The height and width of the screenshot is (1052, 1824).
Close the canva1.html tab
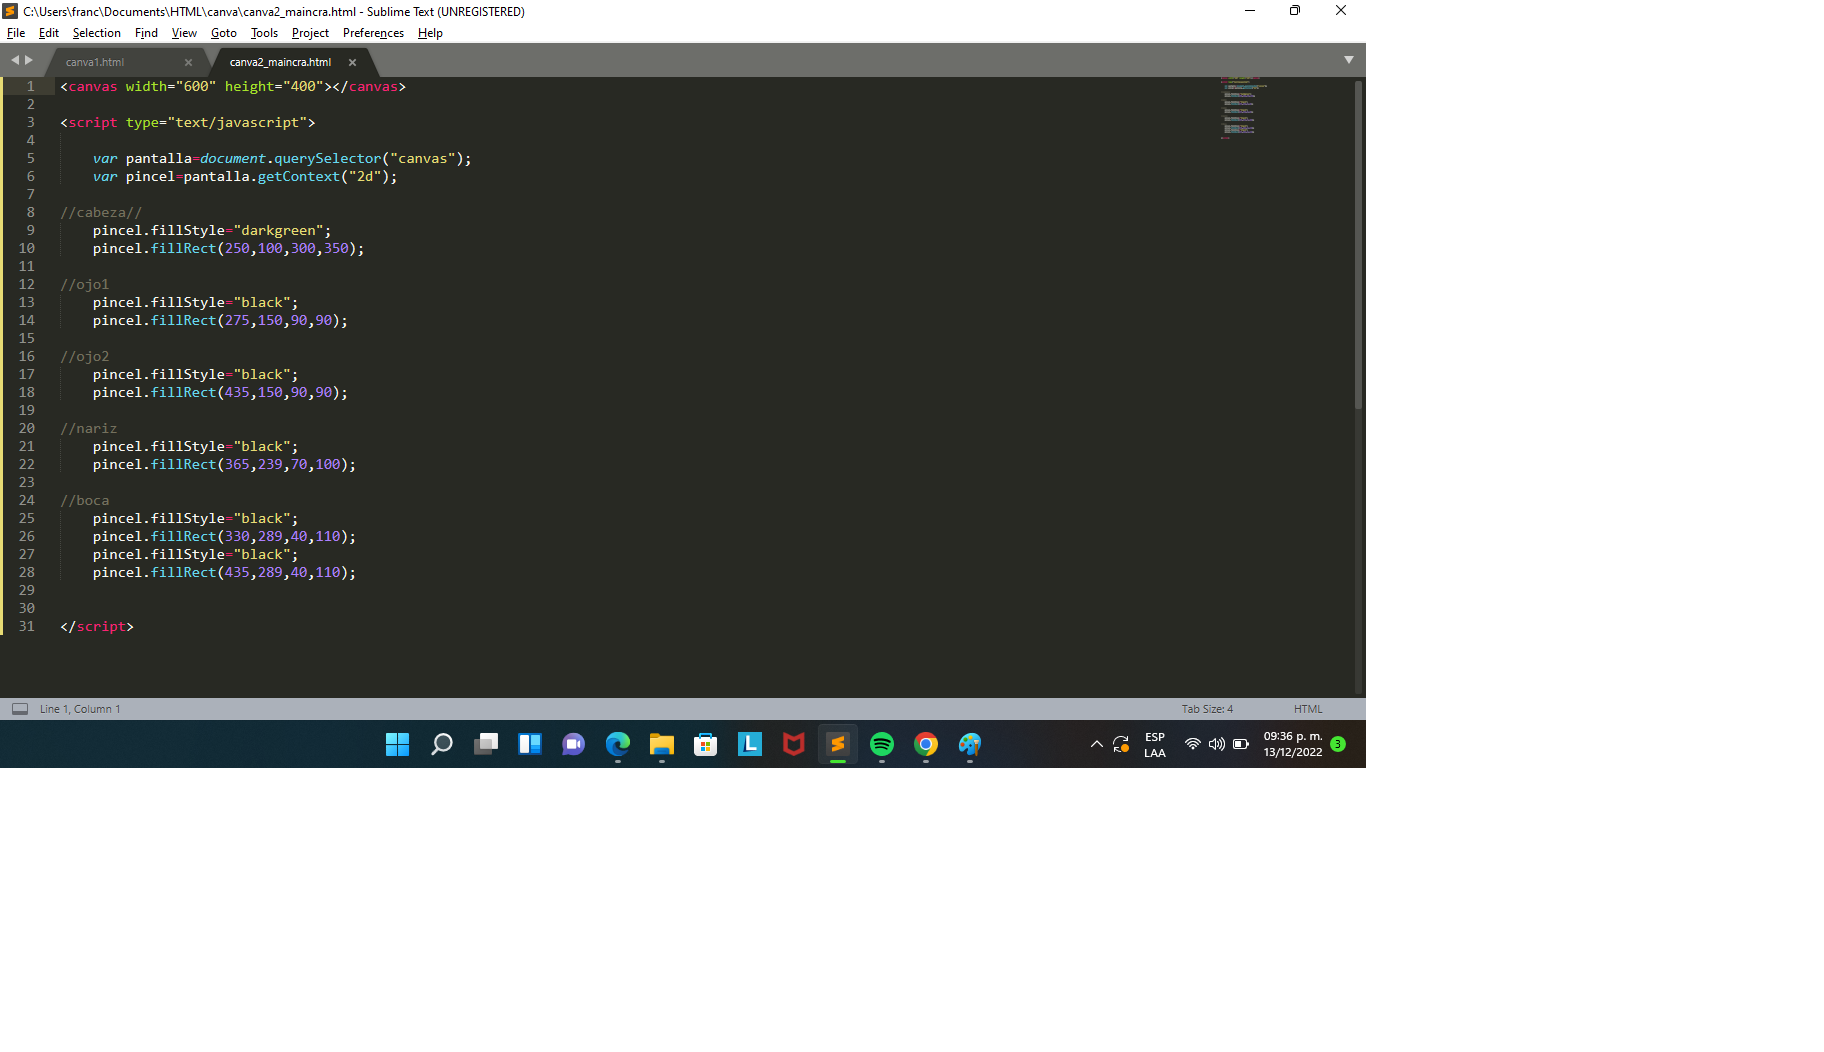point(188,62)
